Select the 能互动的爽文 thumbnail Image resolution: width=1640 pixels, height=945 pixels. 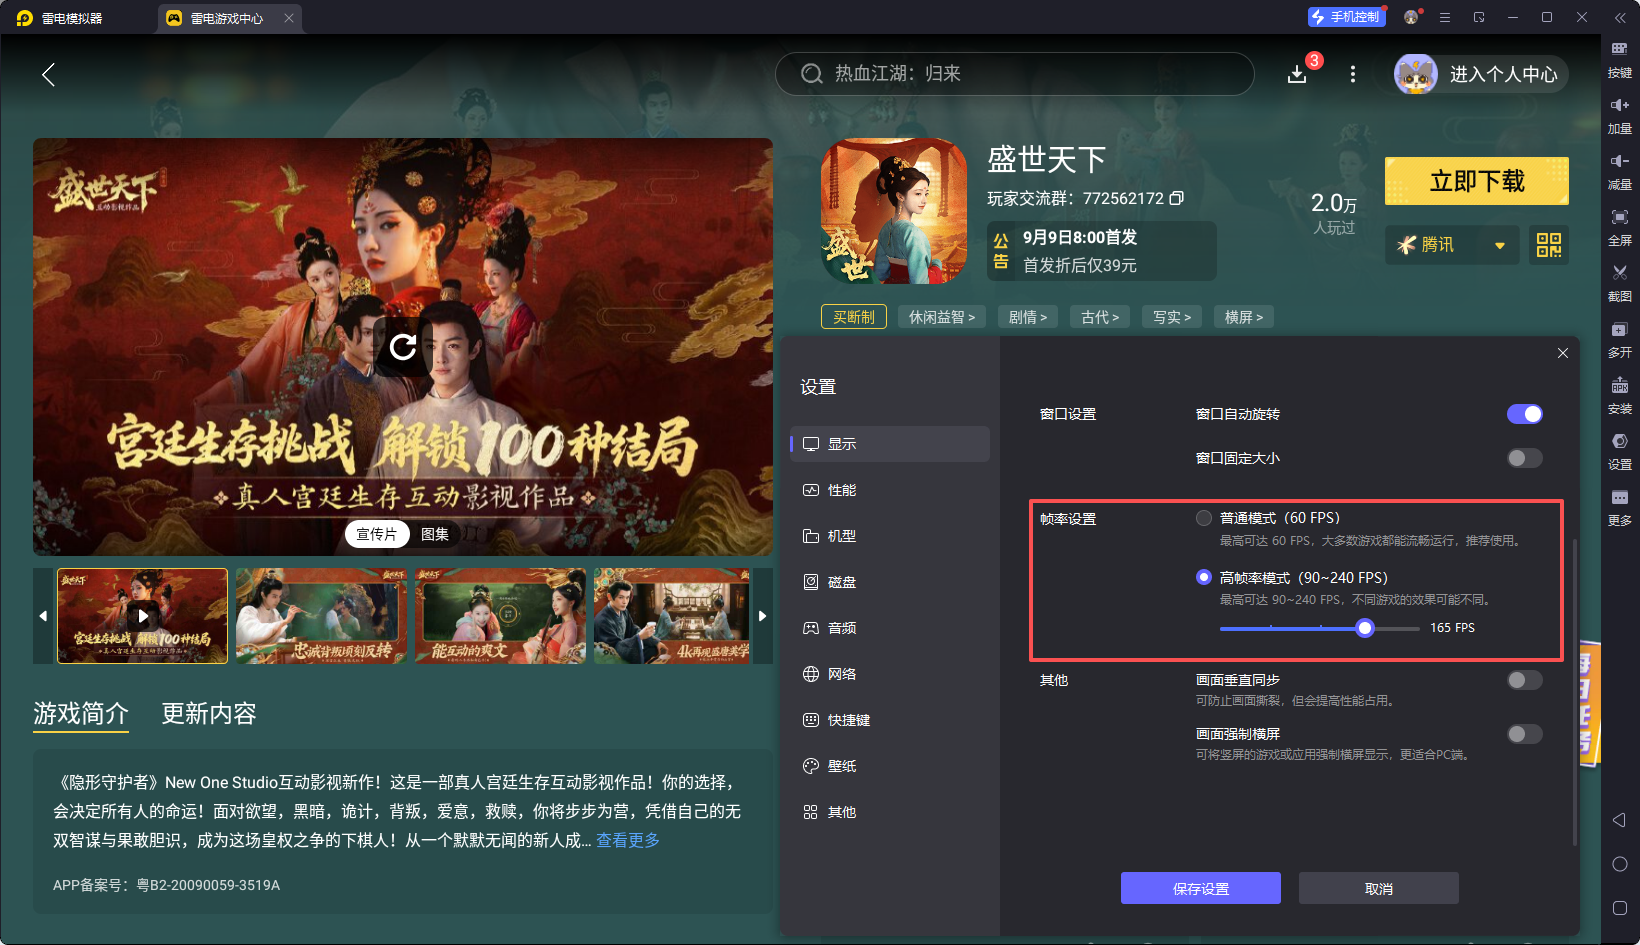[x=501, y=616]
